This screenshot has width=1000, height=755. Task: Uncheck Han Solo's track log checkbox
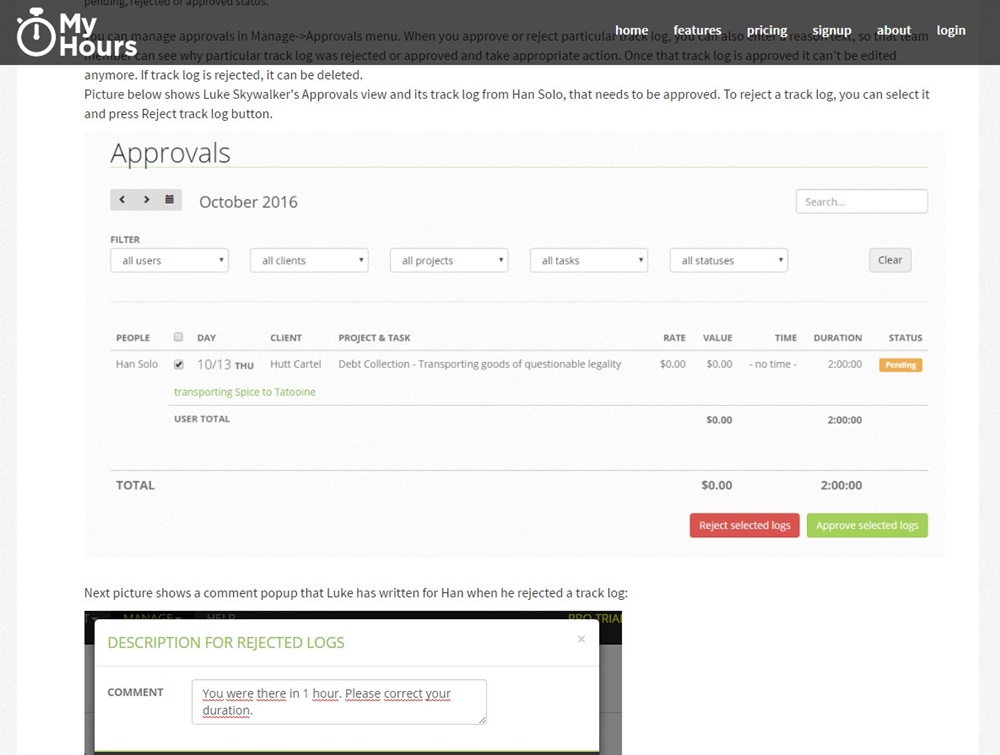click(x=179, y=364)
